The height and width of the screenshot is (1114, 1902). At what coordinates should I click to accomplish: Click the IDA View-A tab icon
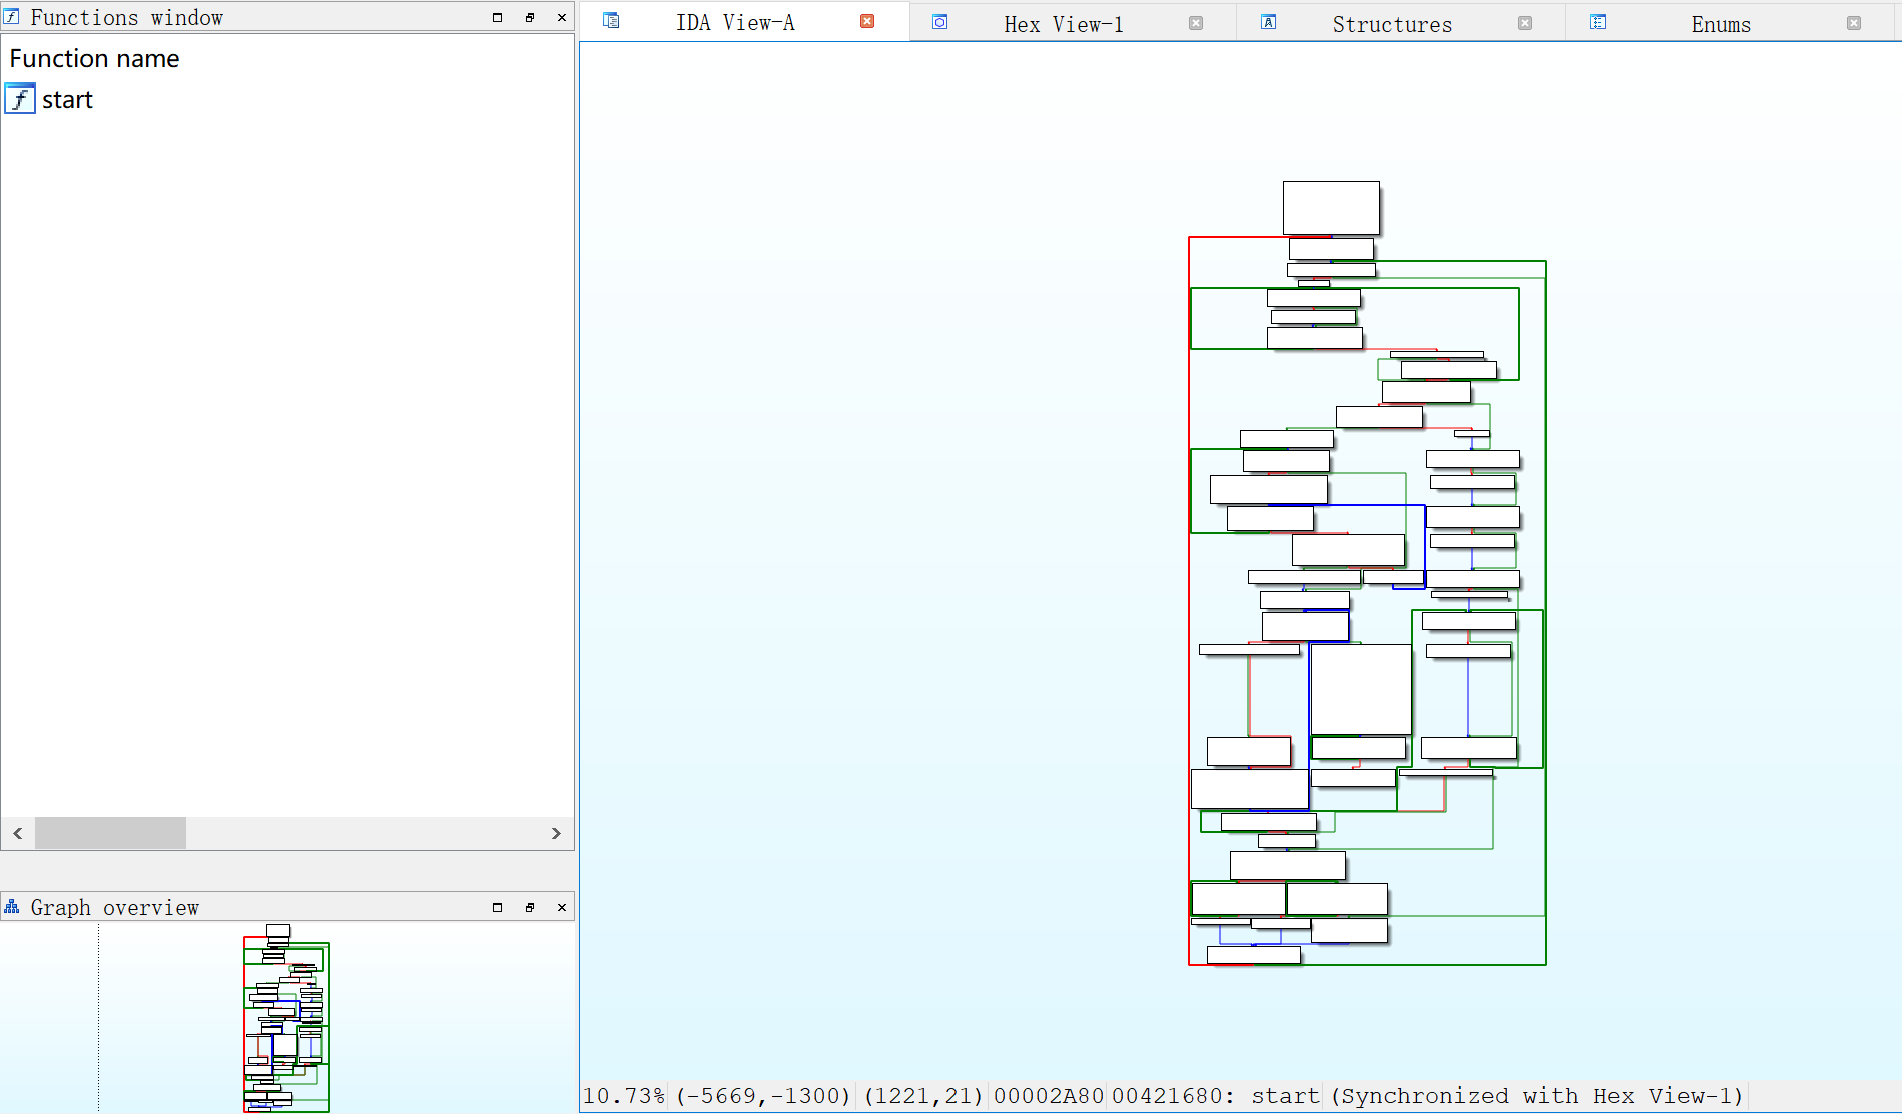tap(611, 21)
